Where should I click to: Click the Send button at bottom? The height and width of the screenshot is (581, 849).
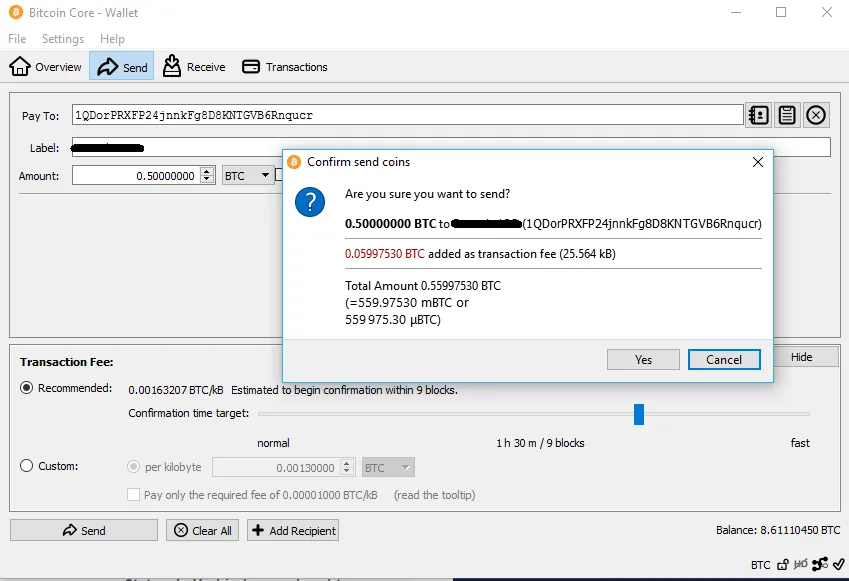coord(84,530)
